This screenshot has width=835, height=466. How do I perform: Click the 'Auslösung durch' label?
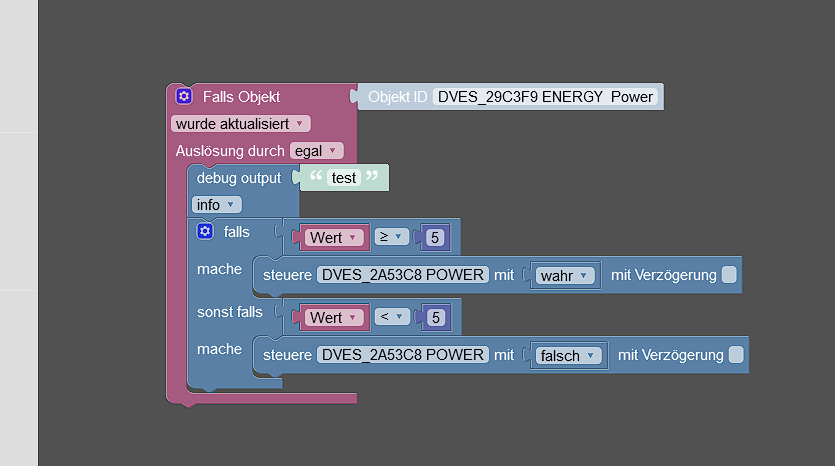point(230,151)
